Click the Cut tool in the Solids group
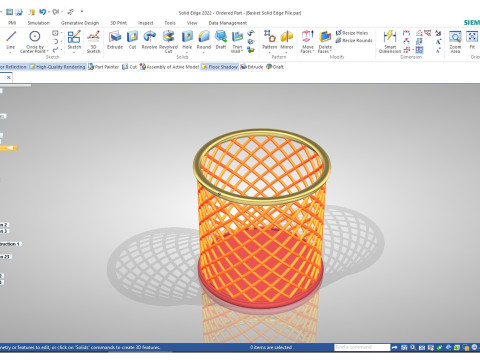480x360 pixels. pyautogui.click(x=132, y=40)
